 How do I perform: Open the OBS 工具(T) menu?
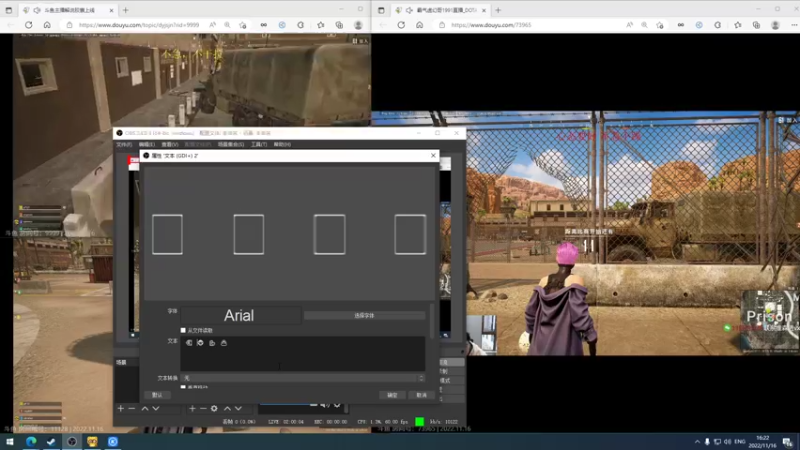[x=259, y=144]
